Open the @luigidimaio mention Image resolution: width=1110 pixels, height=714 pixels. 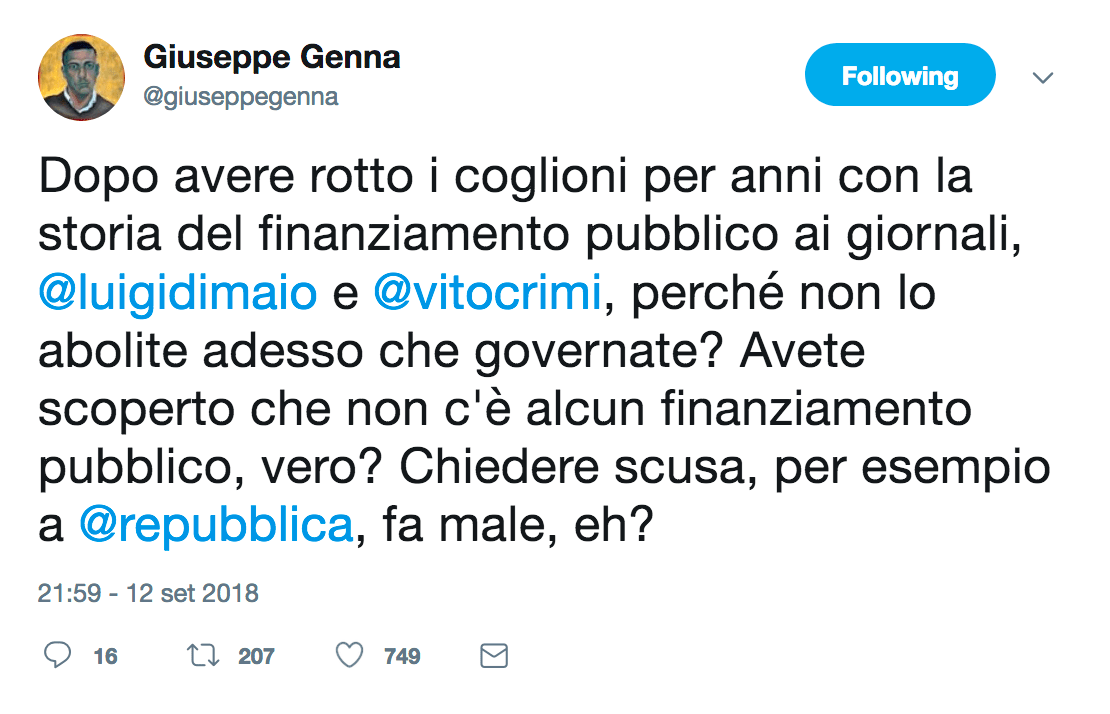pyautogui.click(x=179, y=295)
